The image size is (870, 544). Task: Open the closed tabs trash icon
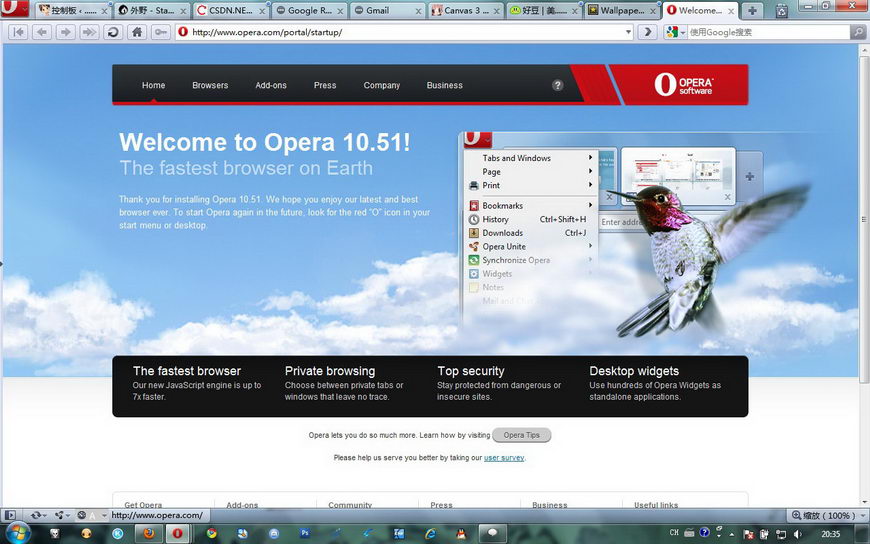782,10
